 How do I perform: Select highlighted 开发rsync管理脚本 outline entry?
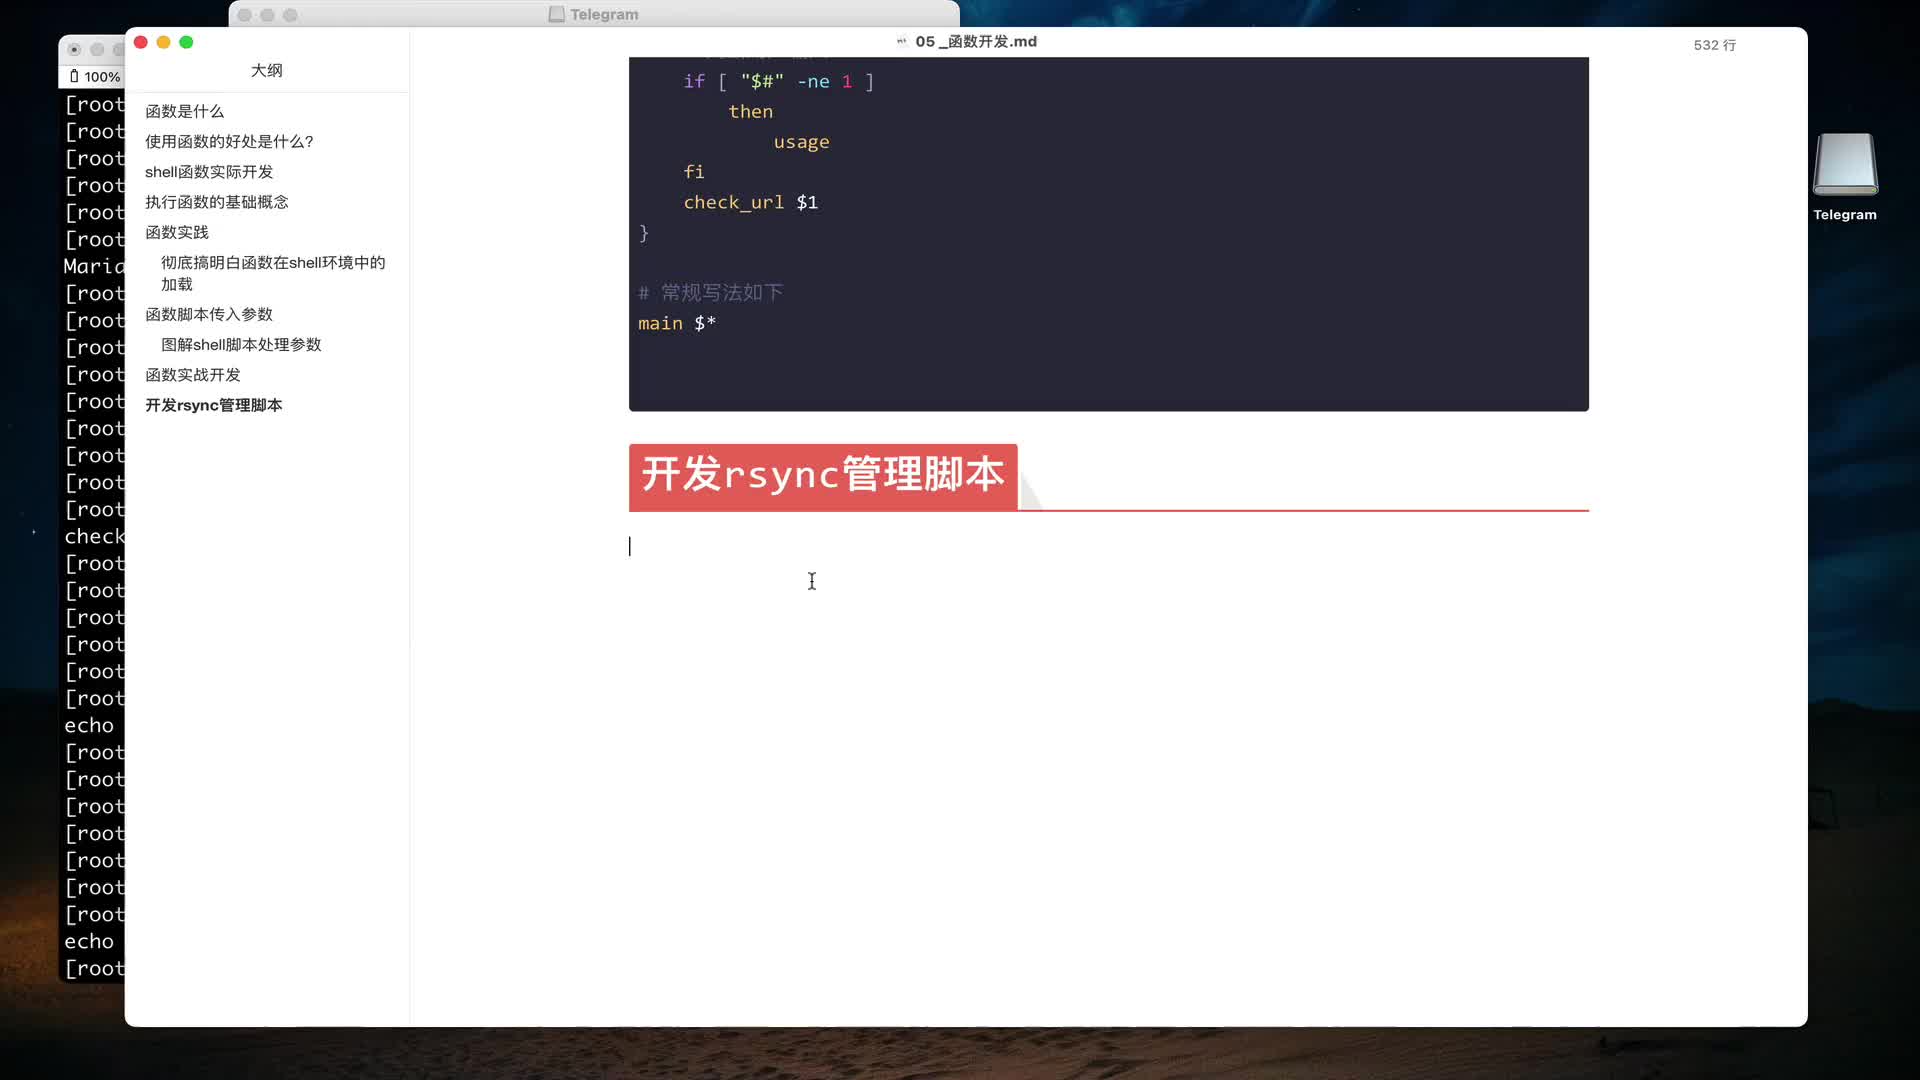(x=213, y=405)
